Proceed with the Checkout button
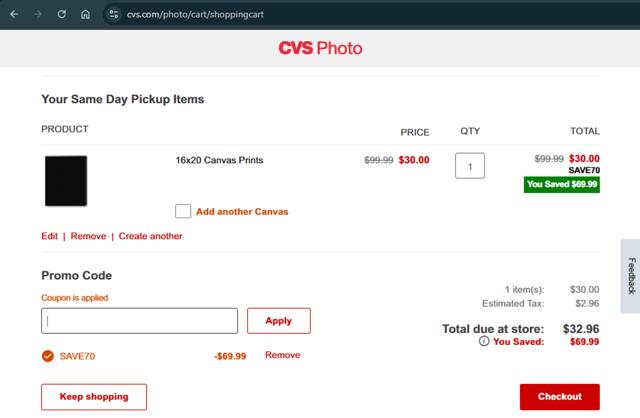 point(559,397)
